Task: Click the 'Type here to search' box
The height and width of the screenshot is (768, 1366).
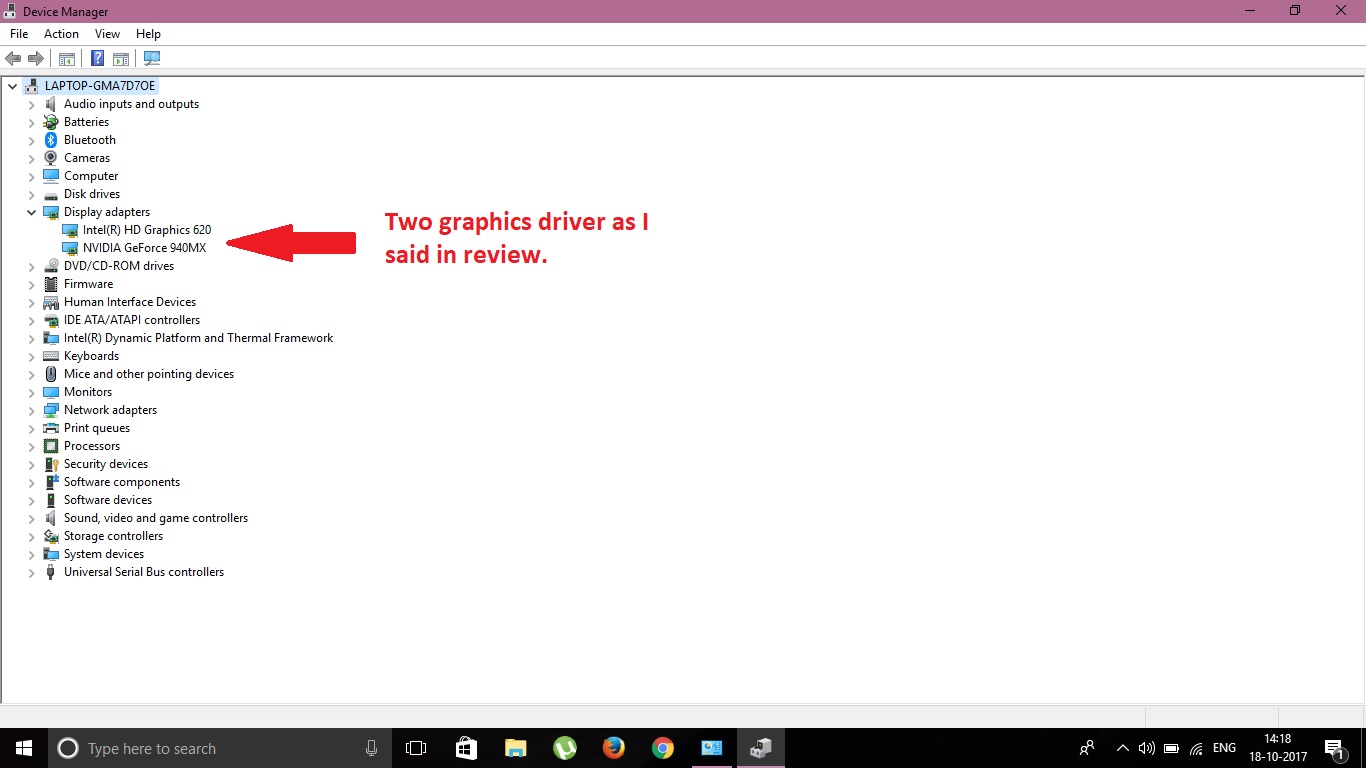Action: pyautogui.click(x=220, y=748)
